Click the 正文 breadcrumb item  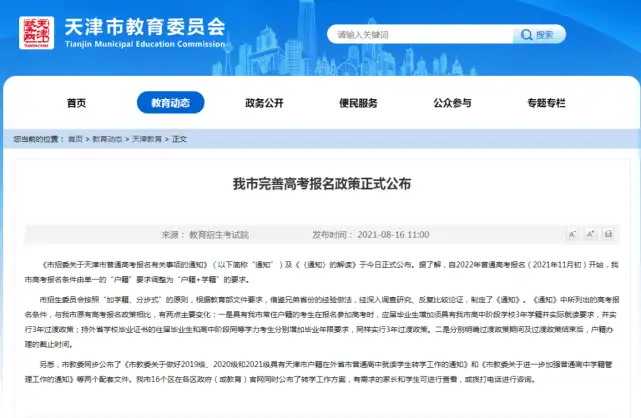coord(179,139)
